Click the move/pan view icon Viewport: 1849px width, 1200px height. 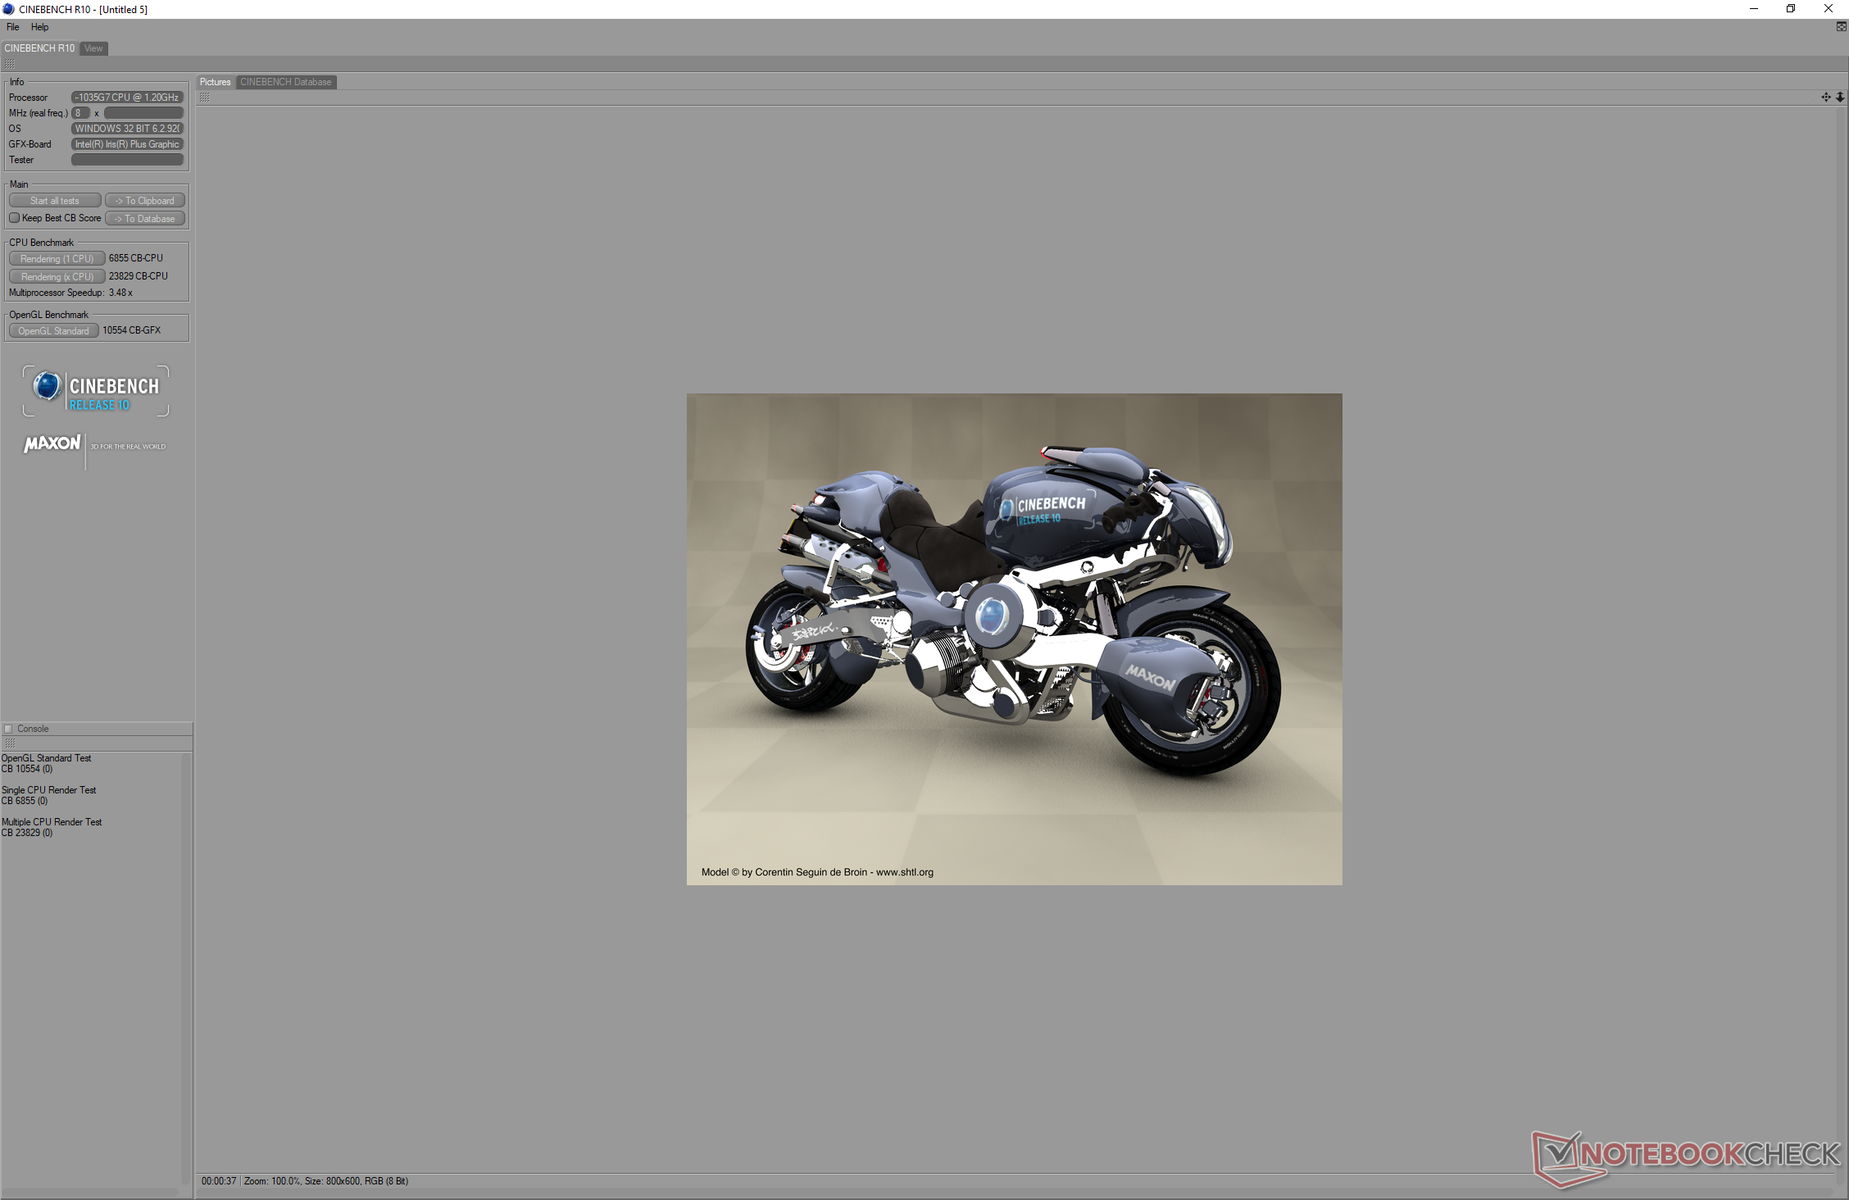tap(1826, 97)
